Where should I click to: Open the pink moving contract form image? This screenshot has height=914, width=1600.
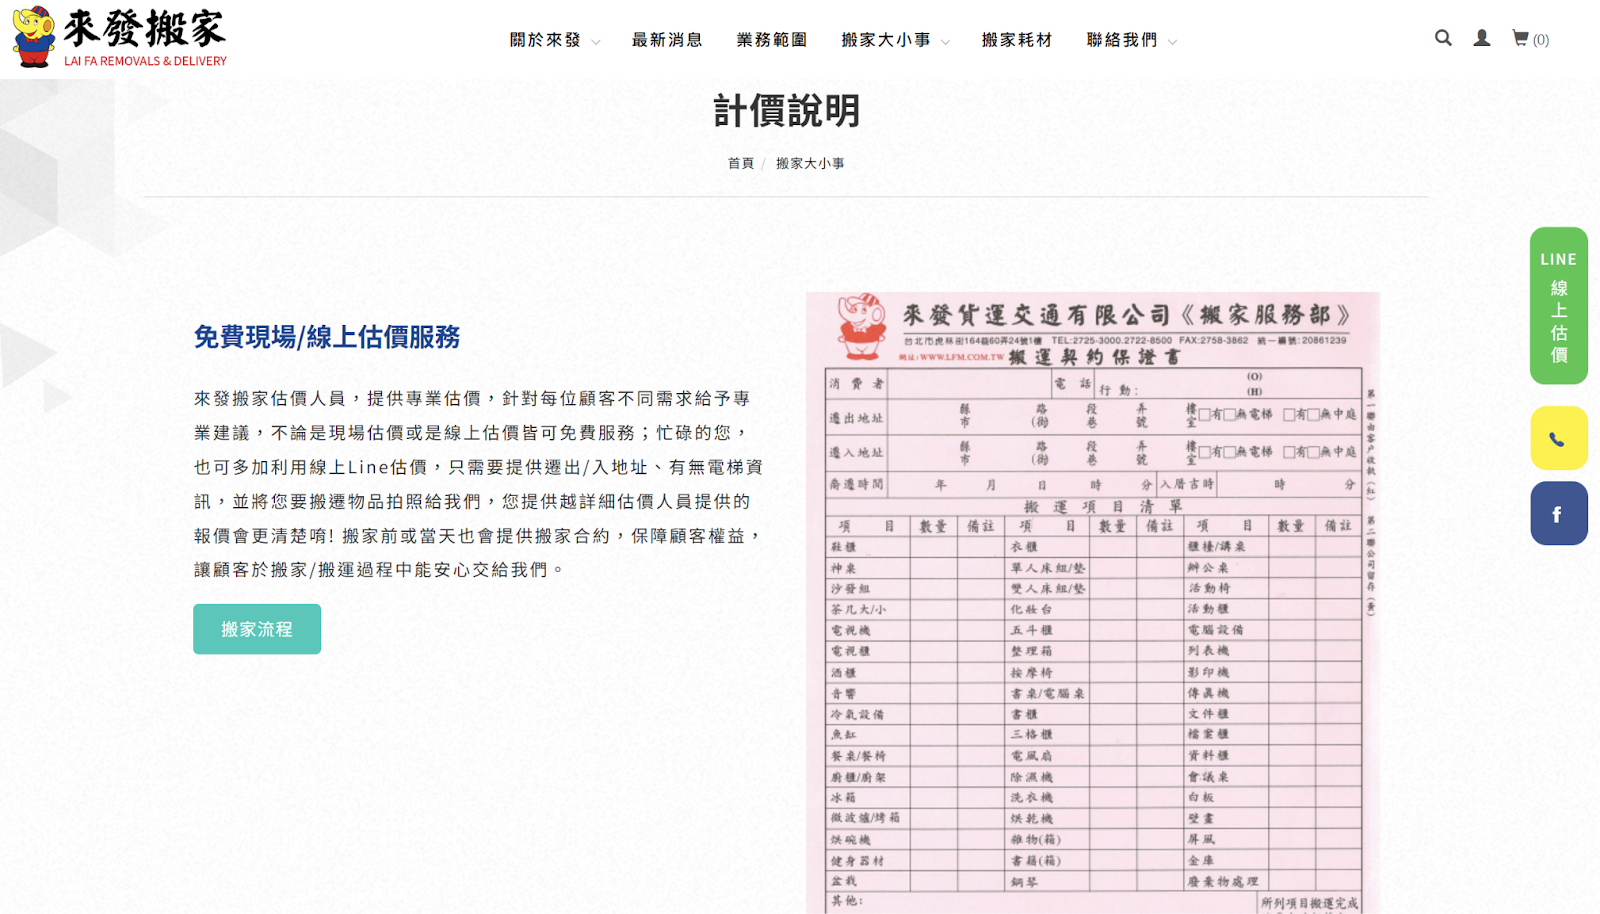(x=1093, y=602)
